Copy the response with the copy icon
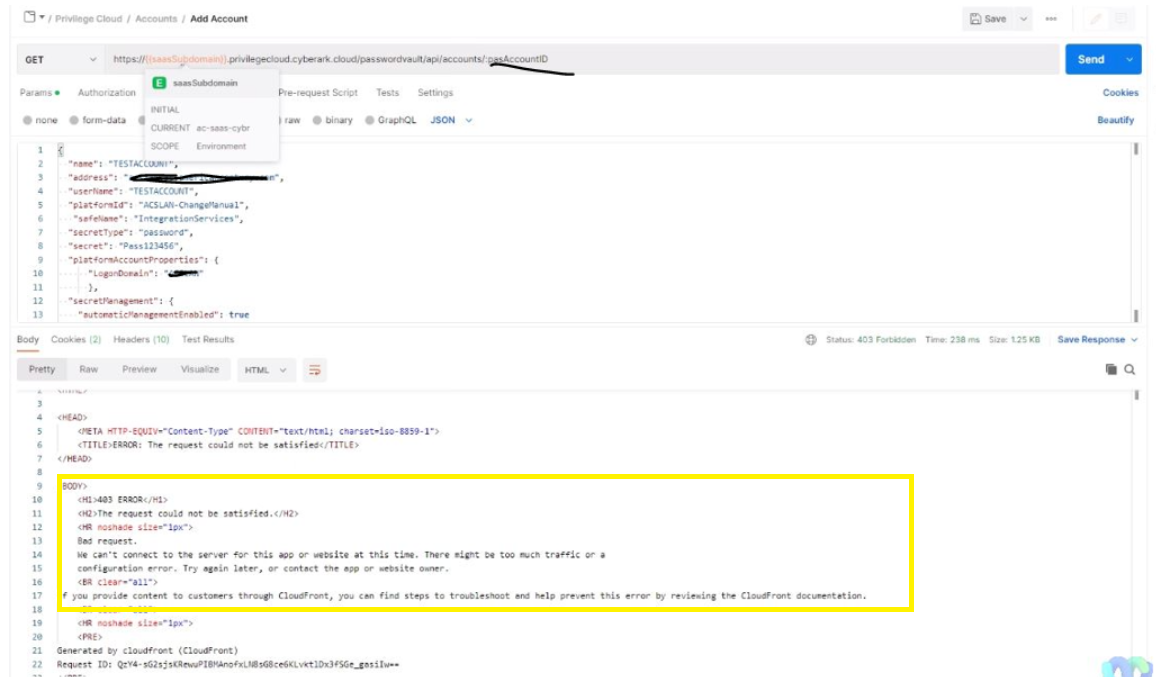Screen dimensions: 1156x677 coord(1111,369)
